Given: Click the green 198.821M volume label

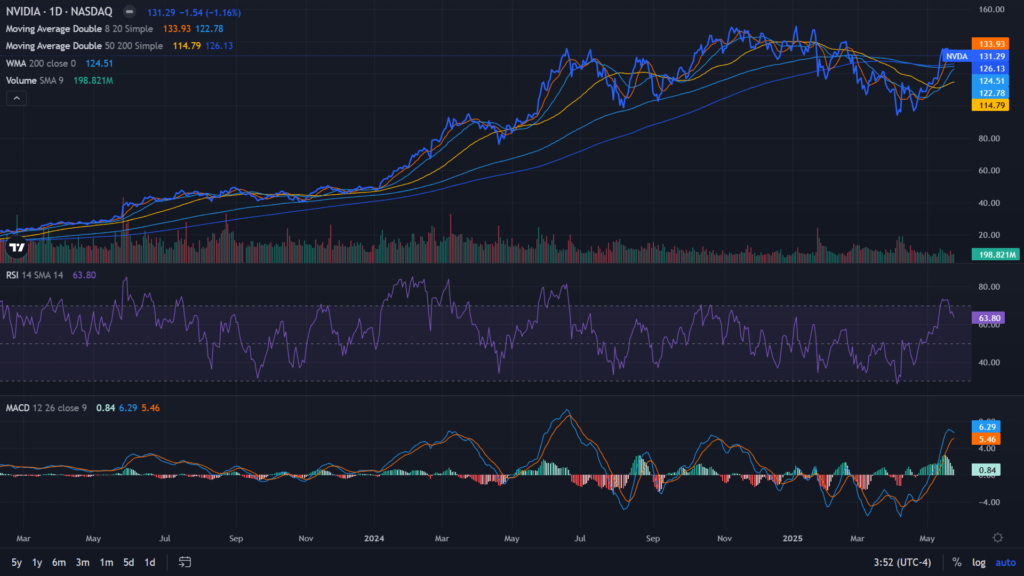Looking at the screenshot, I should (995, 255).
